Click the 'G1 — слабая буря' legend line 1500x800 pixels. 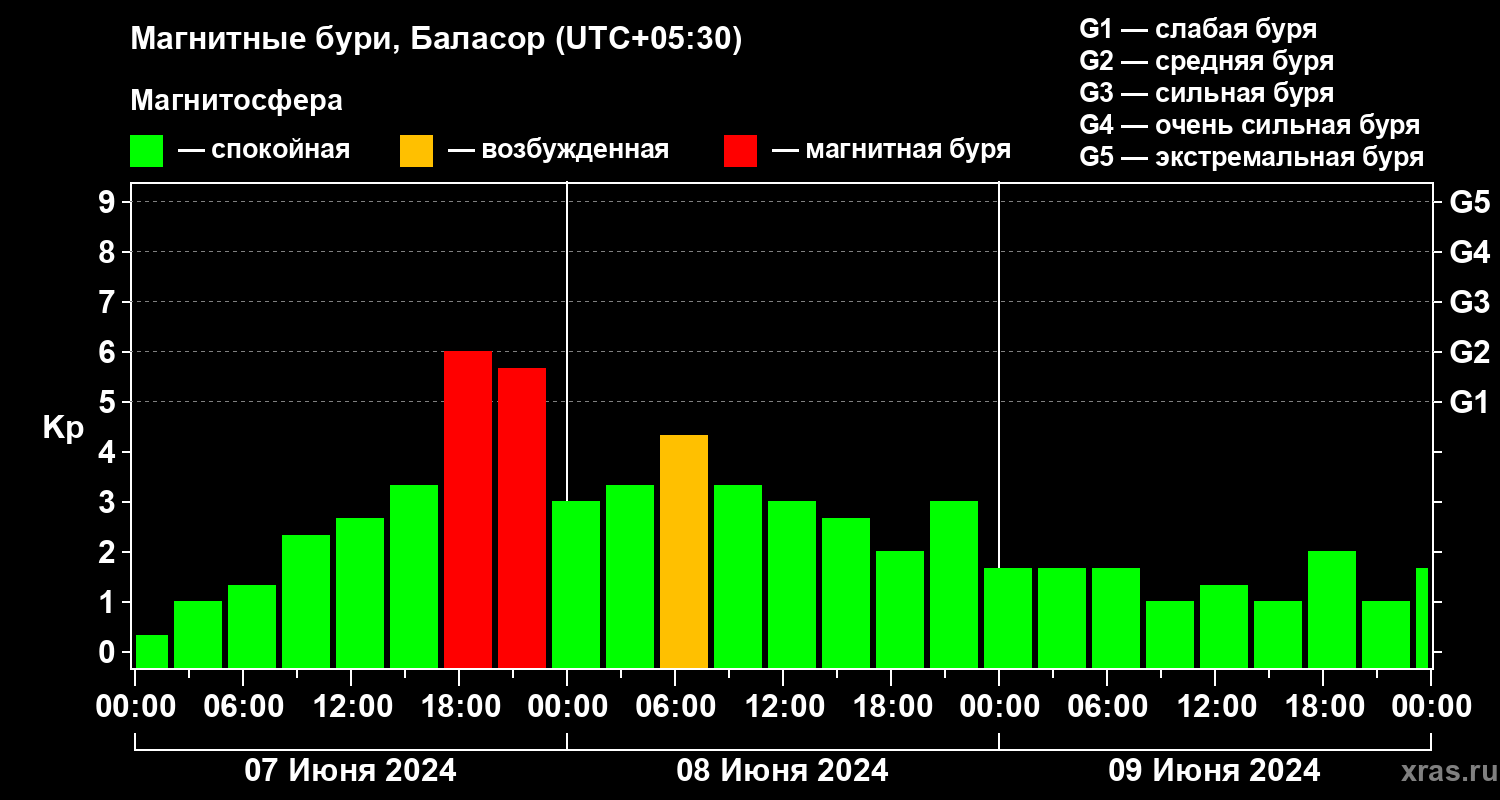click(x=1198, y=28)
